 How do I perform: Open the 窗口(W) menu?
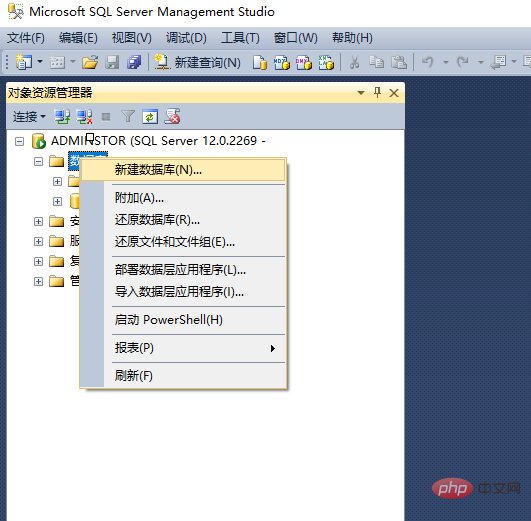296,38
